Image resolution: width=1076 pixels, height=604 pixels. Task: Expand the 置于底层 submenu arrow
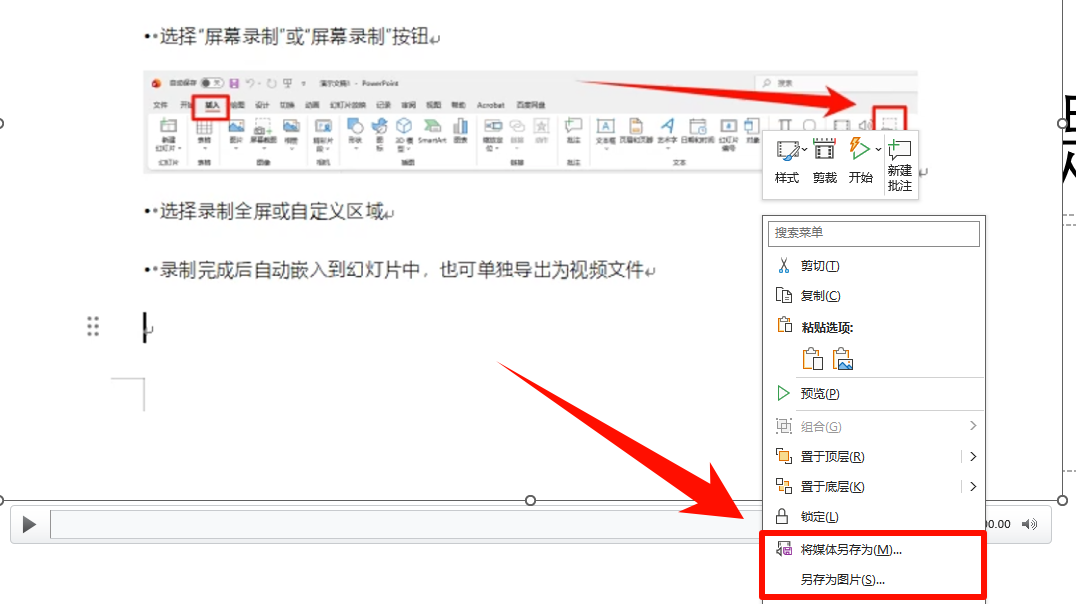973,487
